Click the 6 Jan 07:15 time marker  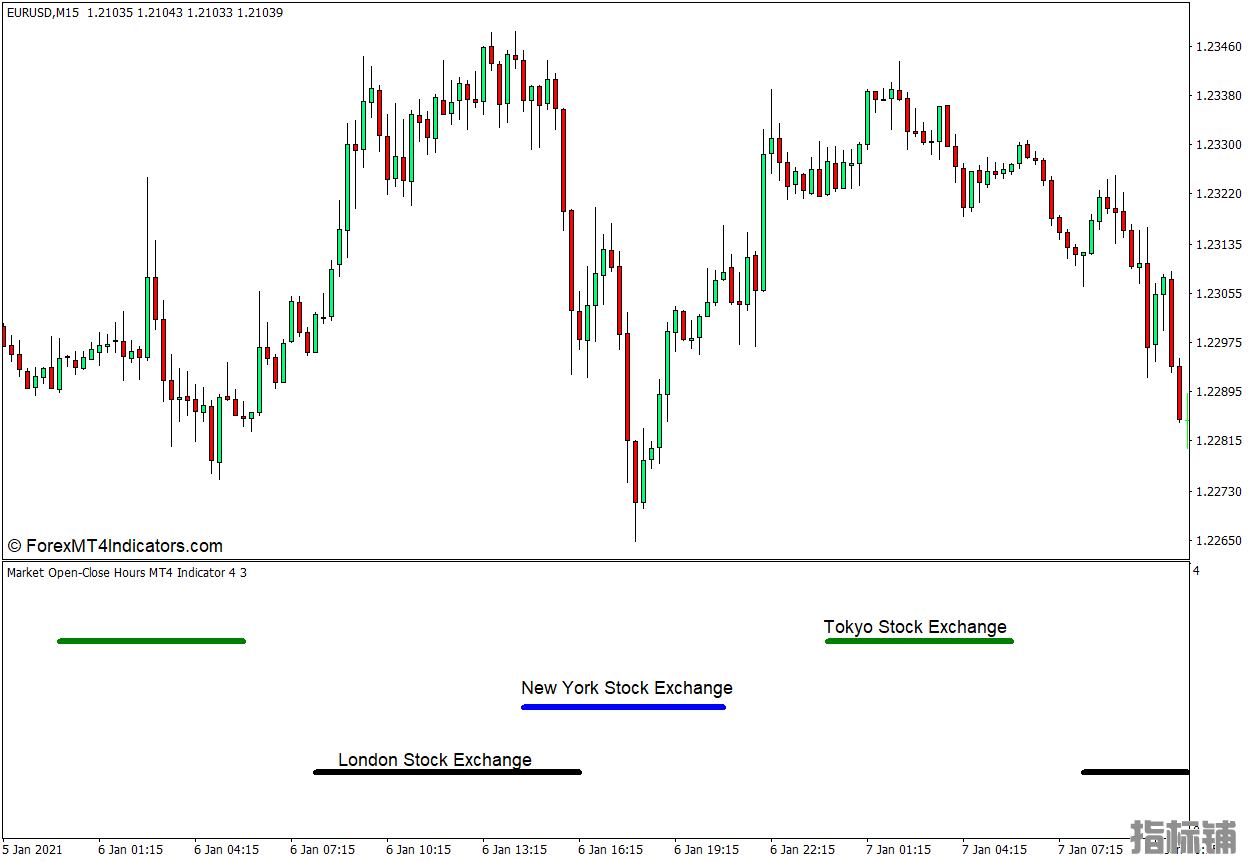(322, 849)
